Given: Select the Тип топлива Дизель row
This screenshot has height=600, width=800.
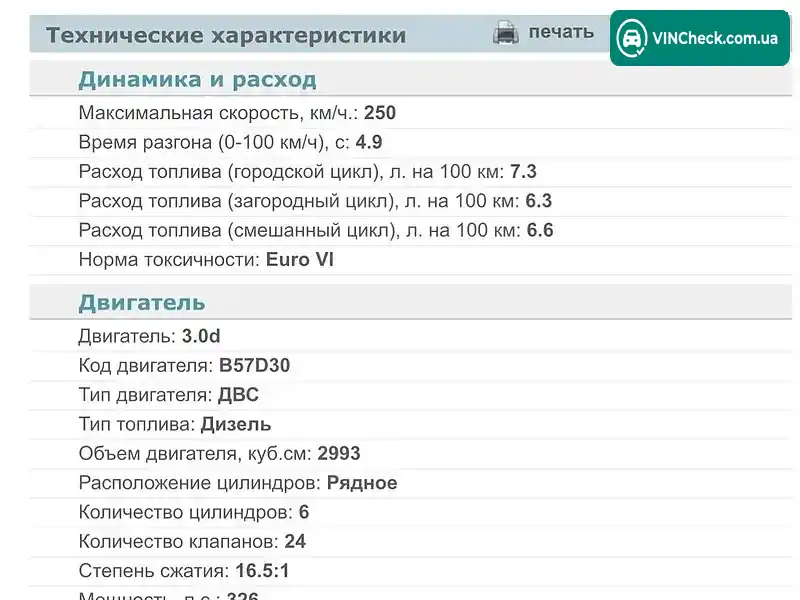Looking at the screenshot, I should click(411, 424).
